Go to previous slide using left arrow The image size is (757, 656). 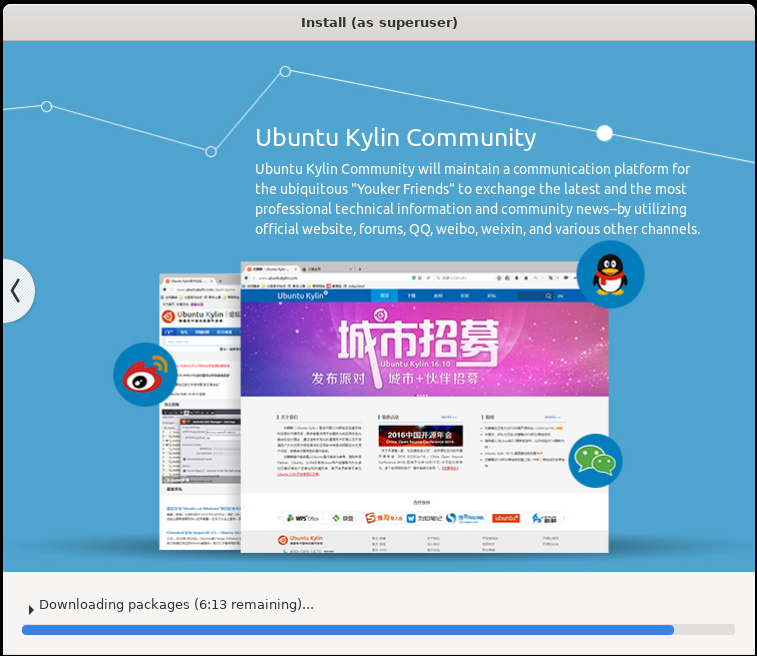tap(16, 291)
